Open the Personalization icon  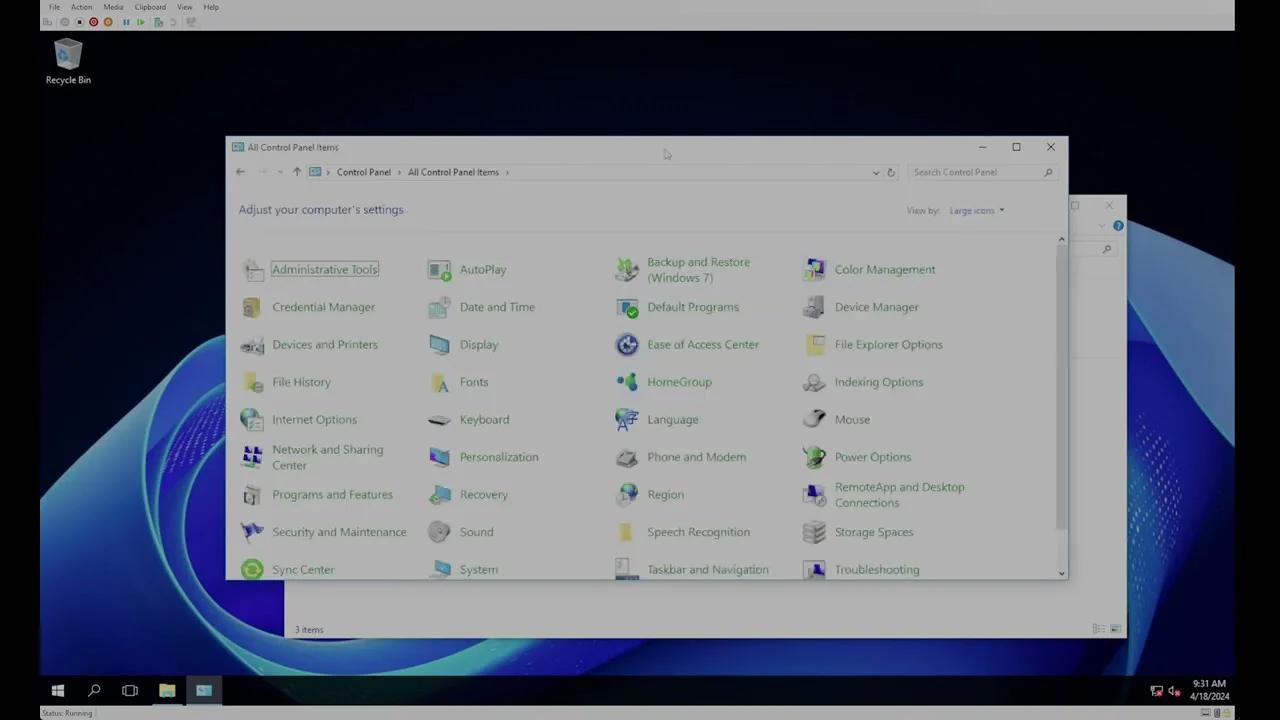coord(439,457)
